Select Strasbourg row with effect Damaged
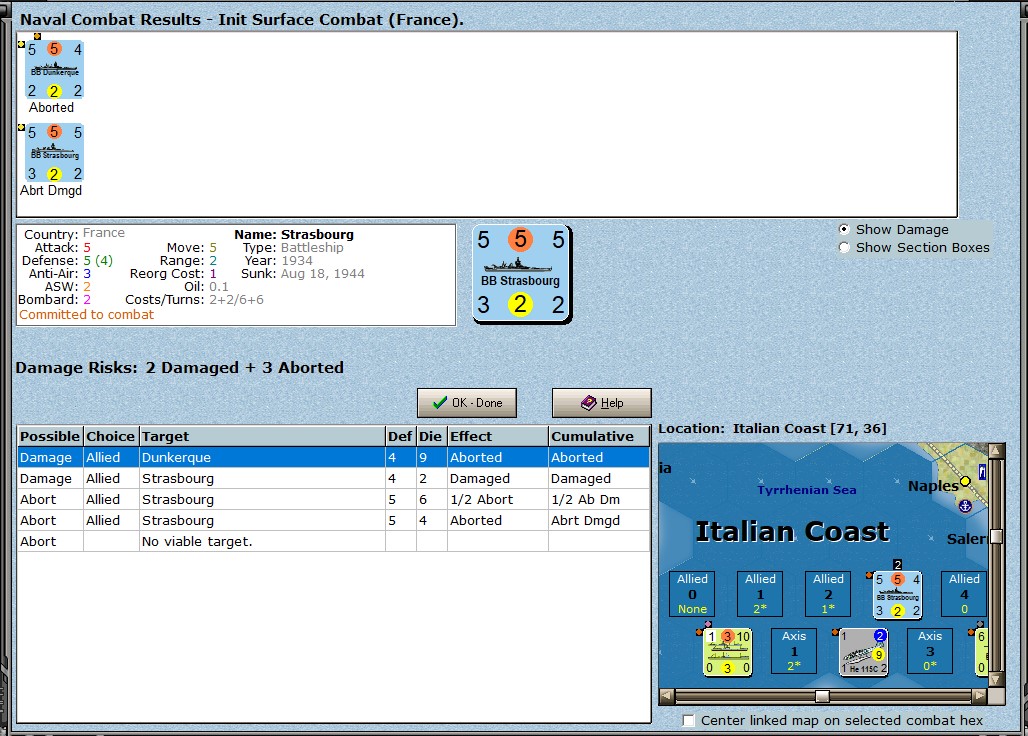This screenshot has height=736, width=1028. click(x=334, y=478)
